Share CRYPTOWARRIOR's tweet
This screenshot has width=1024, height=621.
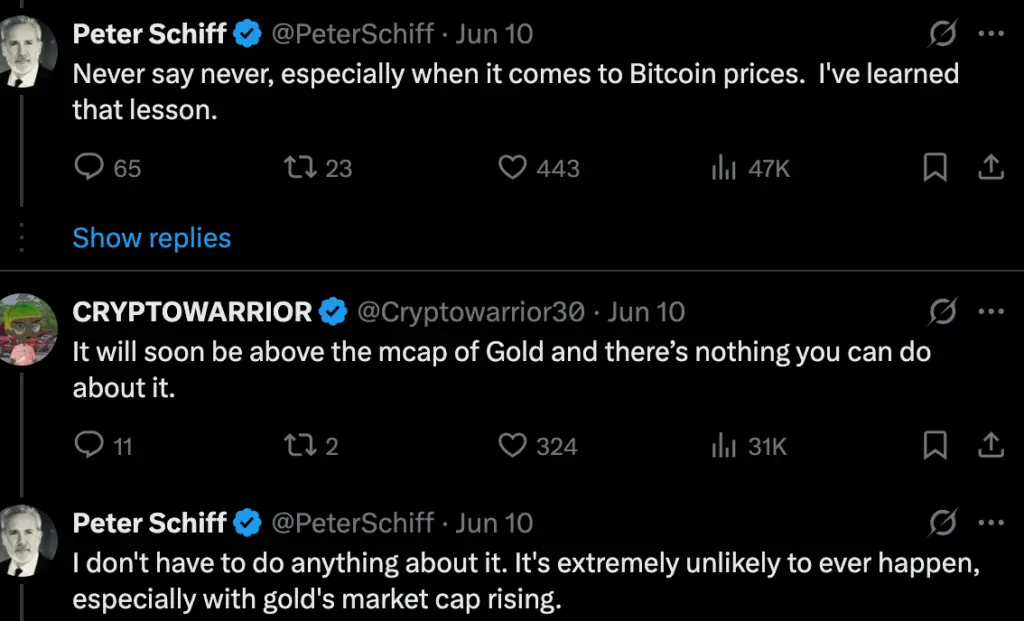[990, 445]
